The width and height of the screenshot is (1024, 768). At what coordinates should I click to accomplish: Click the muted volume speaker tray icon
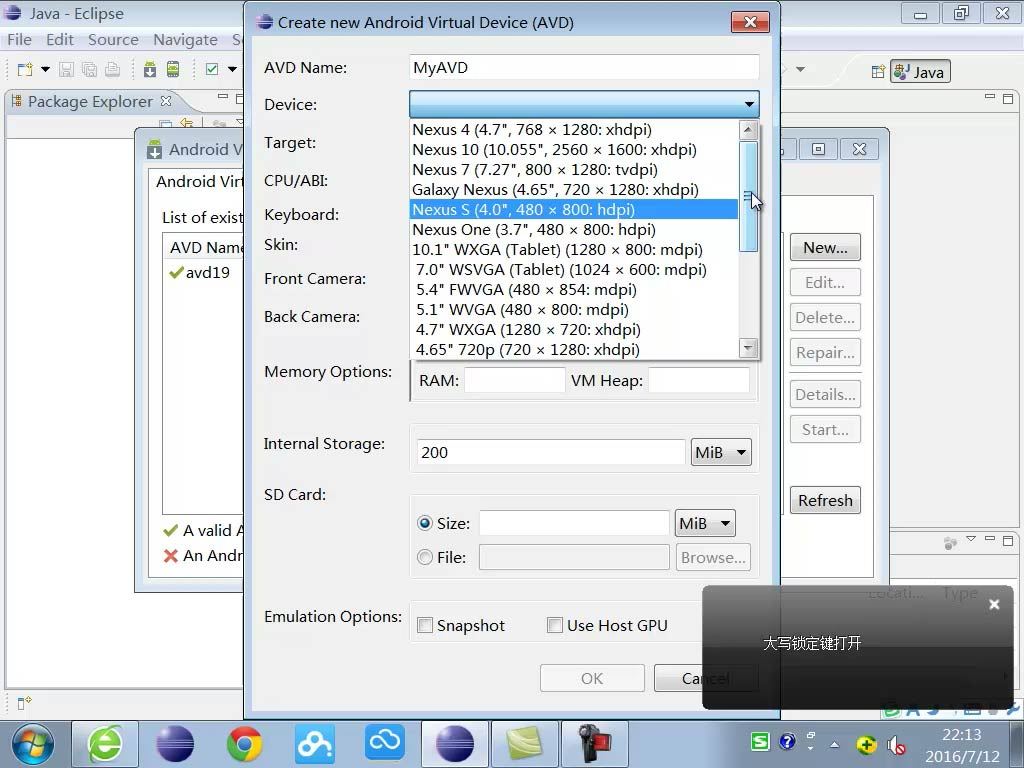tap(896, 745)
